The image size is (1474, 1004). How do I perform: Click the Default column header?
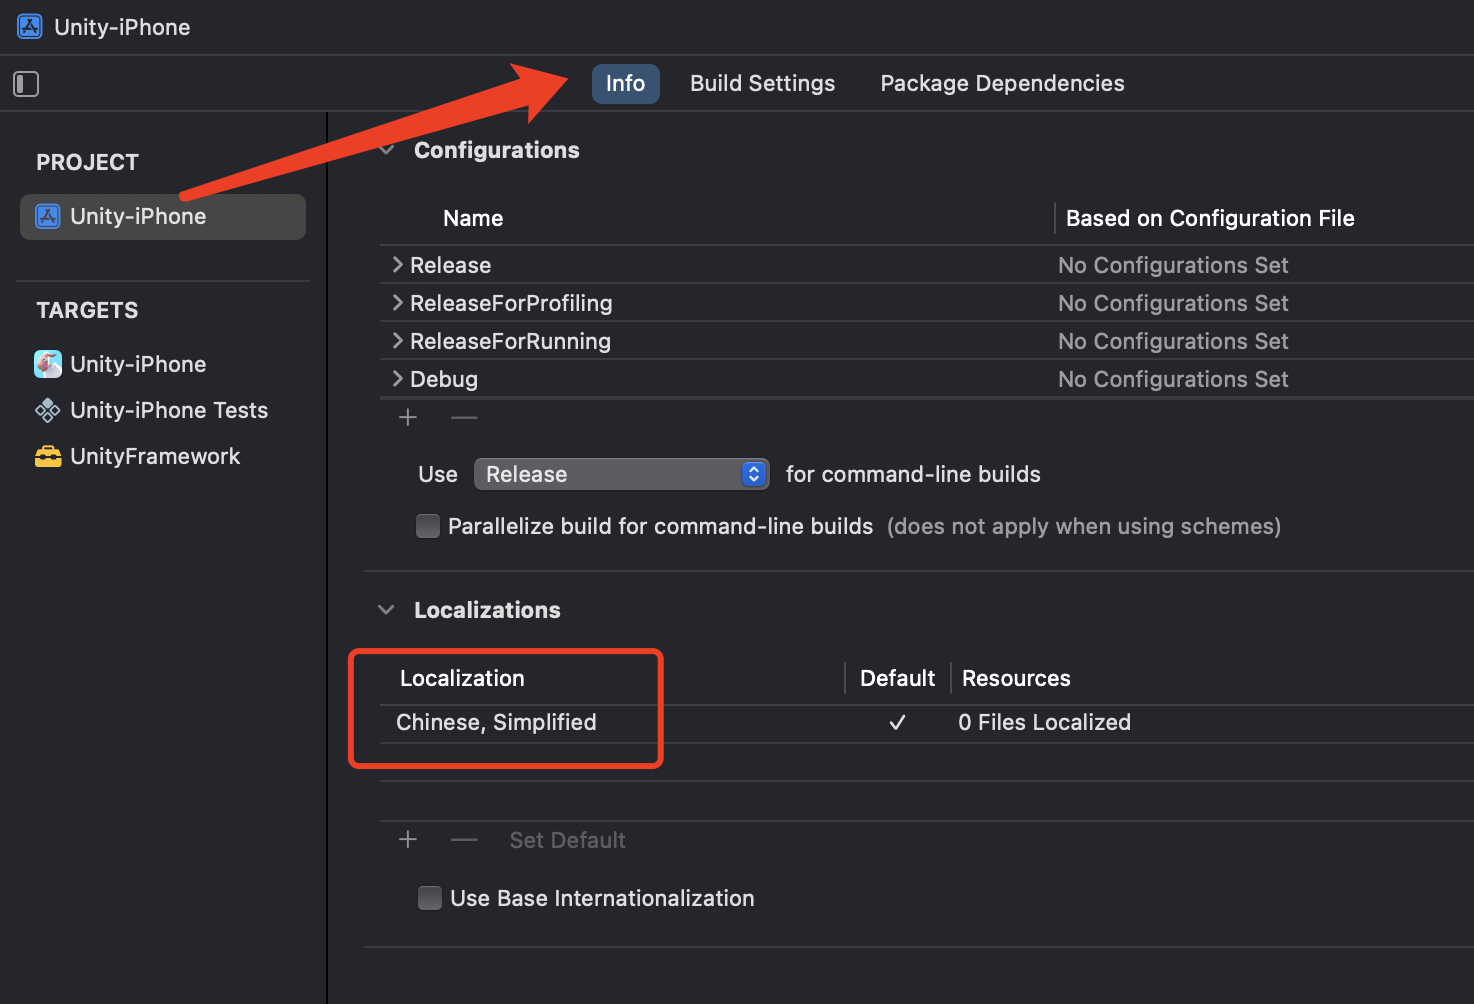click(897, 678)
